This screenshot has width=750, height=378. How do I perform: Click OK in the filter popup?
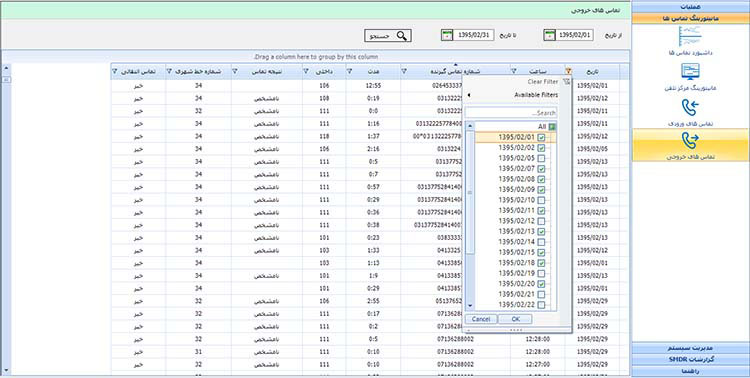point(515,319)
